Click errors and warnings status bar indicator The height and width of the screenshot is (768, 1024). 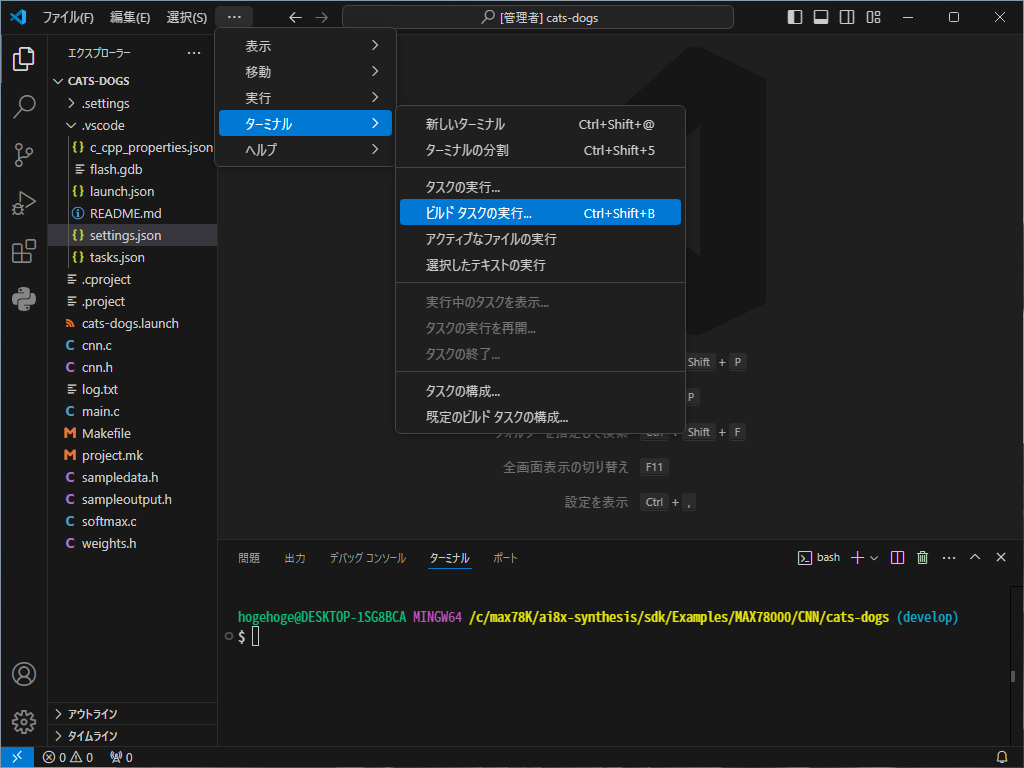click(x=68, y=757)
